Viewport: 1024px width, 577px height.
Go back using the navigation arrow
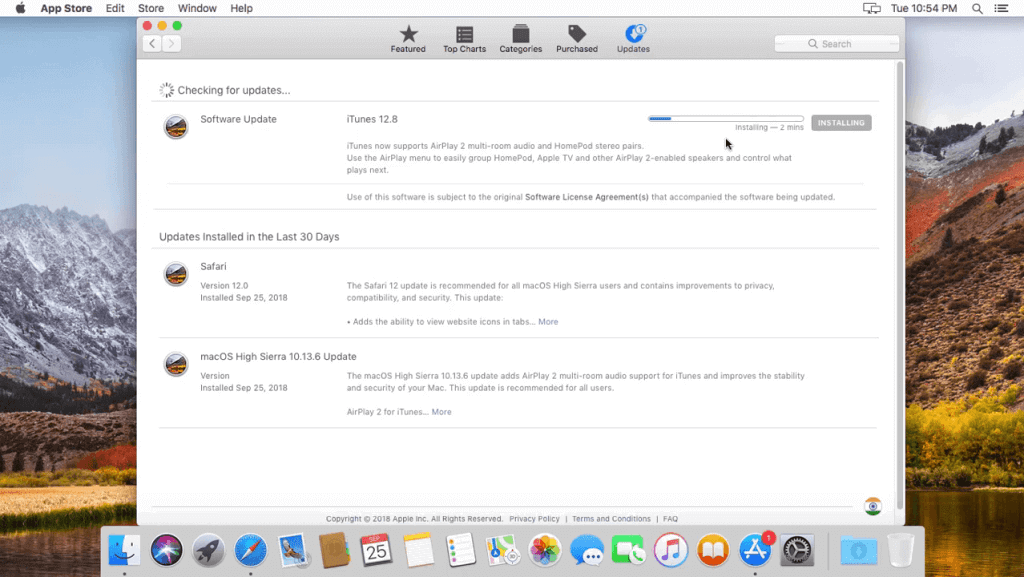151,43
